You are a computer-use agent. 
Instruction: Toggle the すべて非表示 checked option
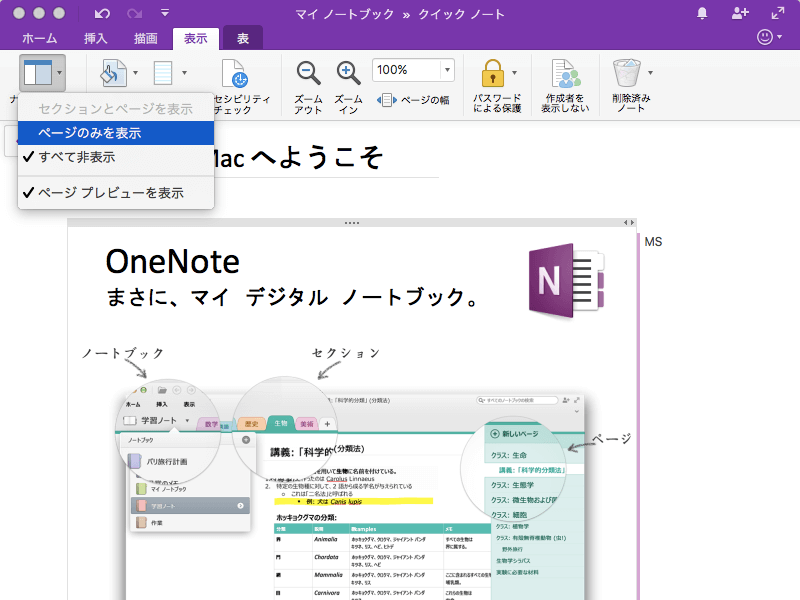[x=116, y=157]
